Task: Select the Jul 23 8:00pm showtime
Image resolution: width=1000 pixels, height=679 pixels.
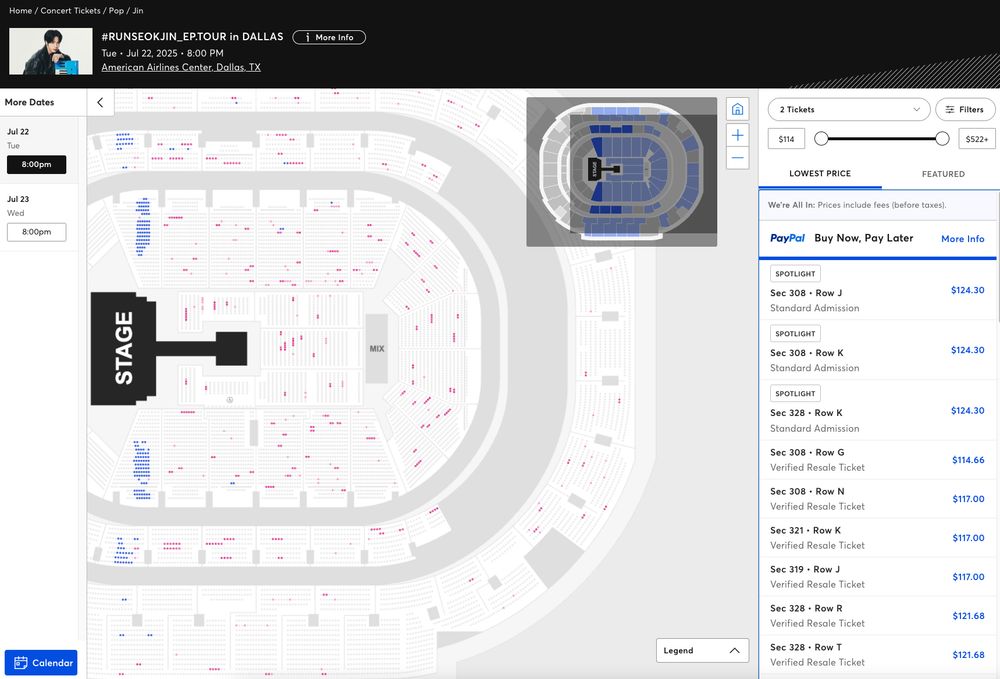Action: 36,232
